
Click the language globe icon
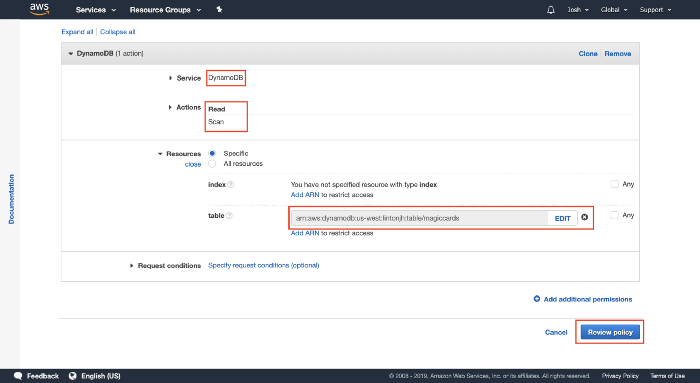[73, 376]
